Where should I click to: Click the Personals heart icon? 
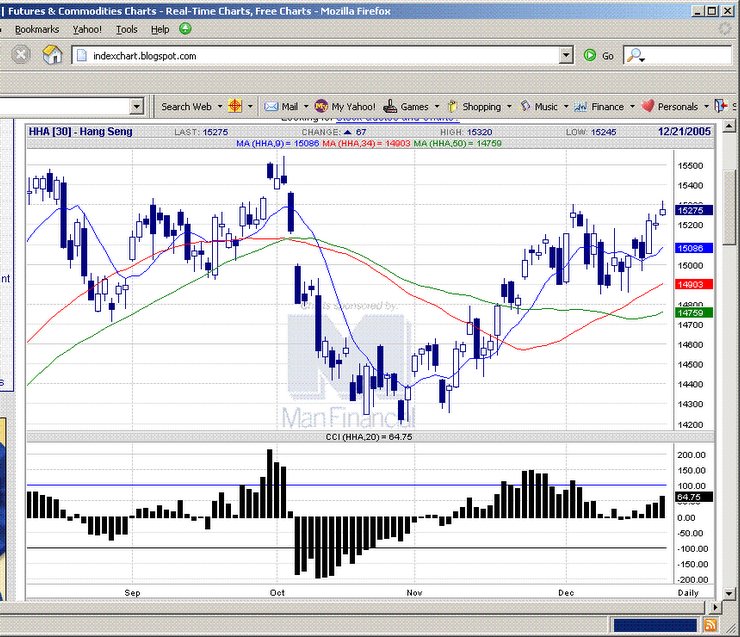coord(648,106)
